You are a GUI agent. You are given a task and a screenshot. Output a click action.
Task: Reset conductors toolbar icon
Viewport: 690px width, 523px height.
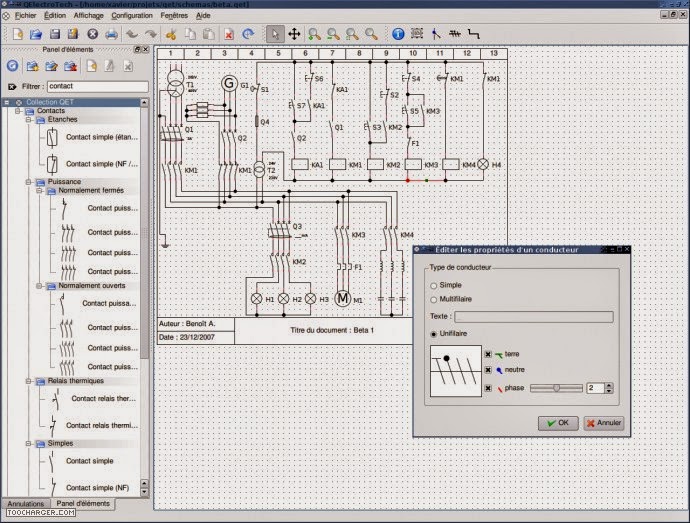455,33
